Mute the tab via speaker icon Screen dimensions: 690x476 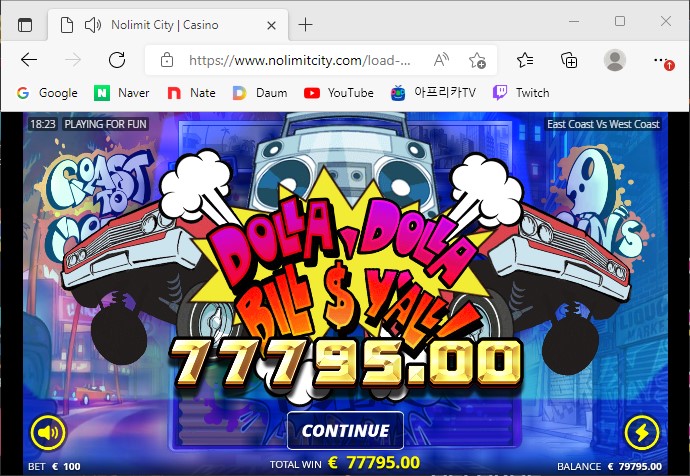[x=92, y=25]
